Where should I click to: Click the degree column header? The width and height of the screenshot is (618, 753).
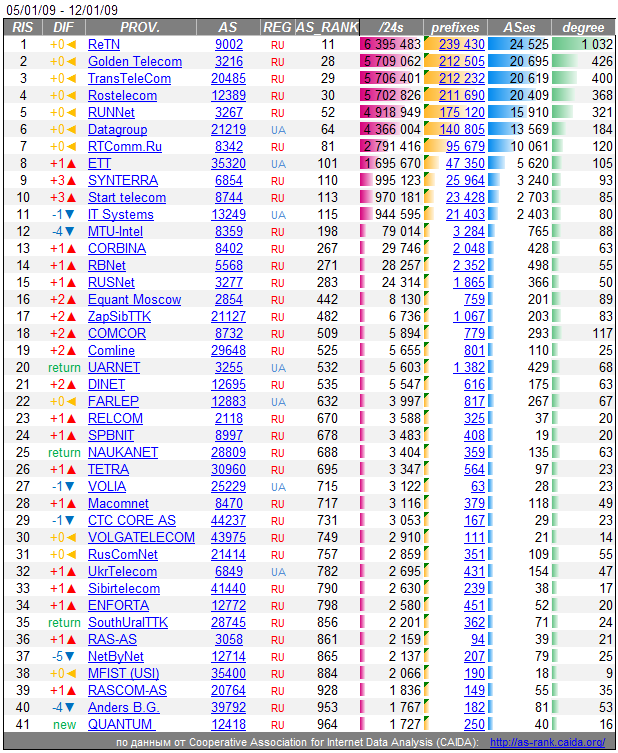(583, 27)
